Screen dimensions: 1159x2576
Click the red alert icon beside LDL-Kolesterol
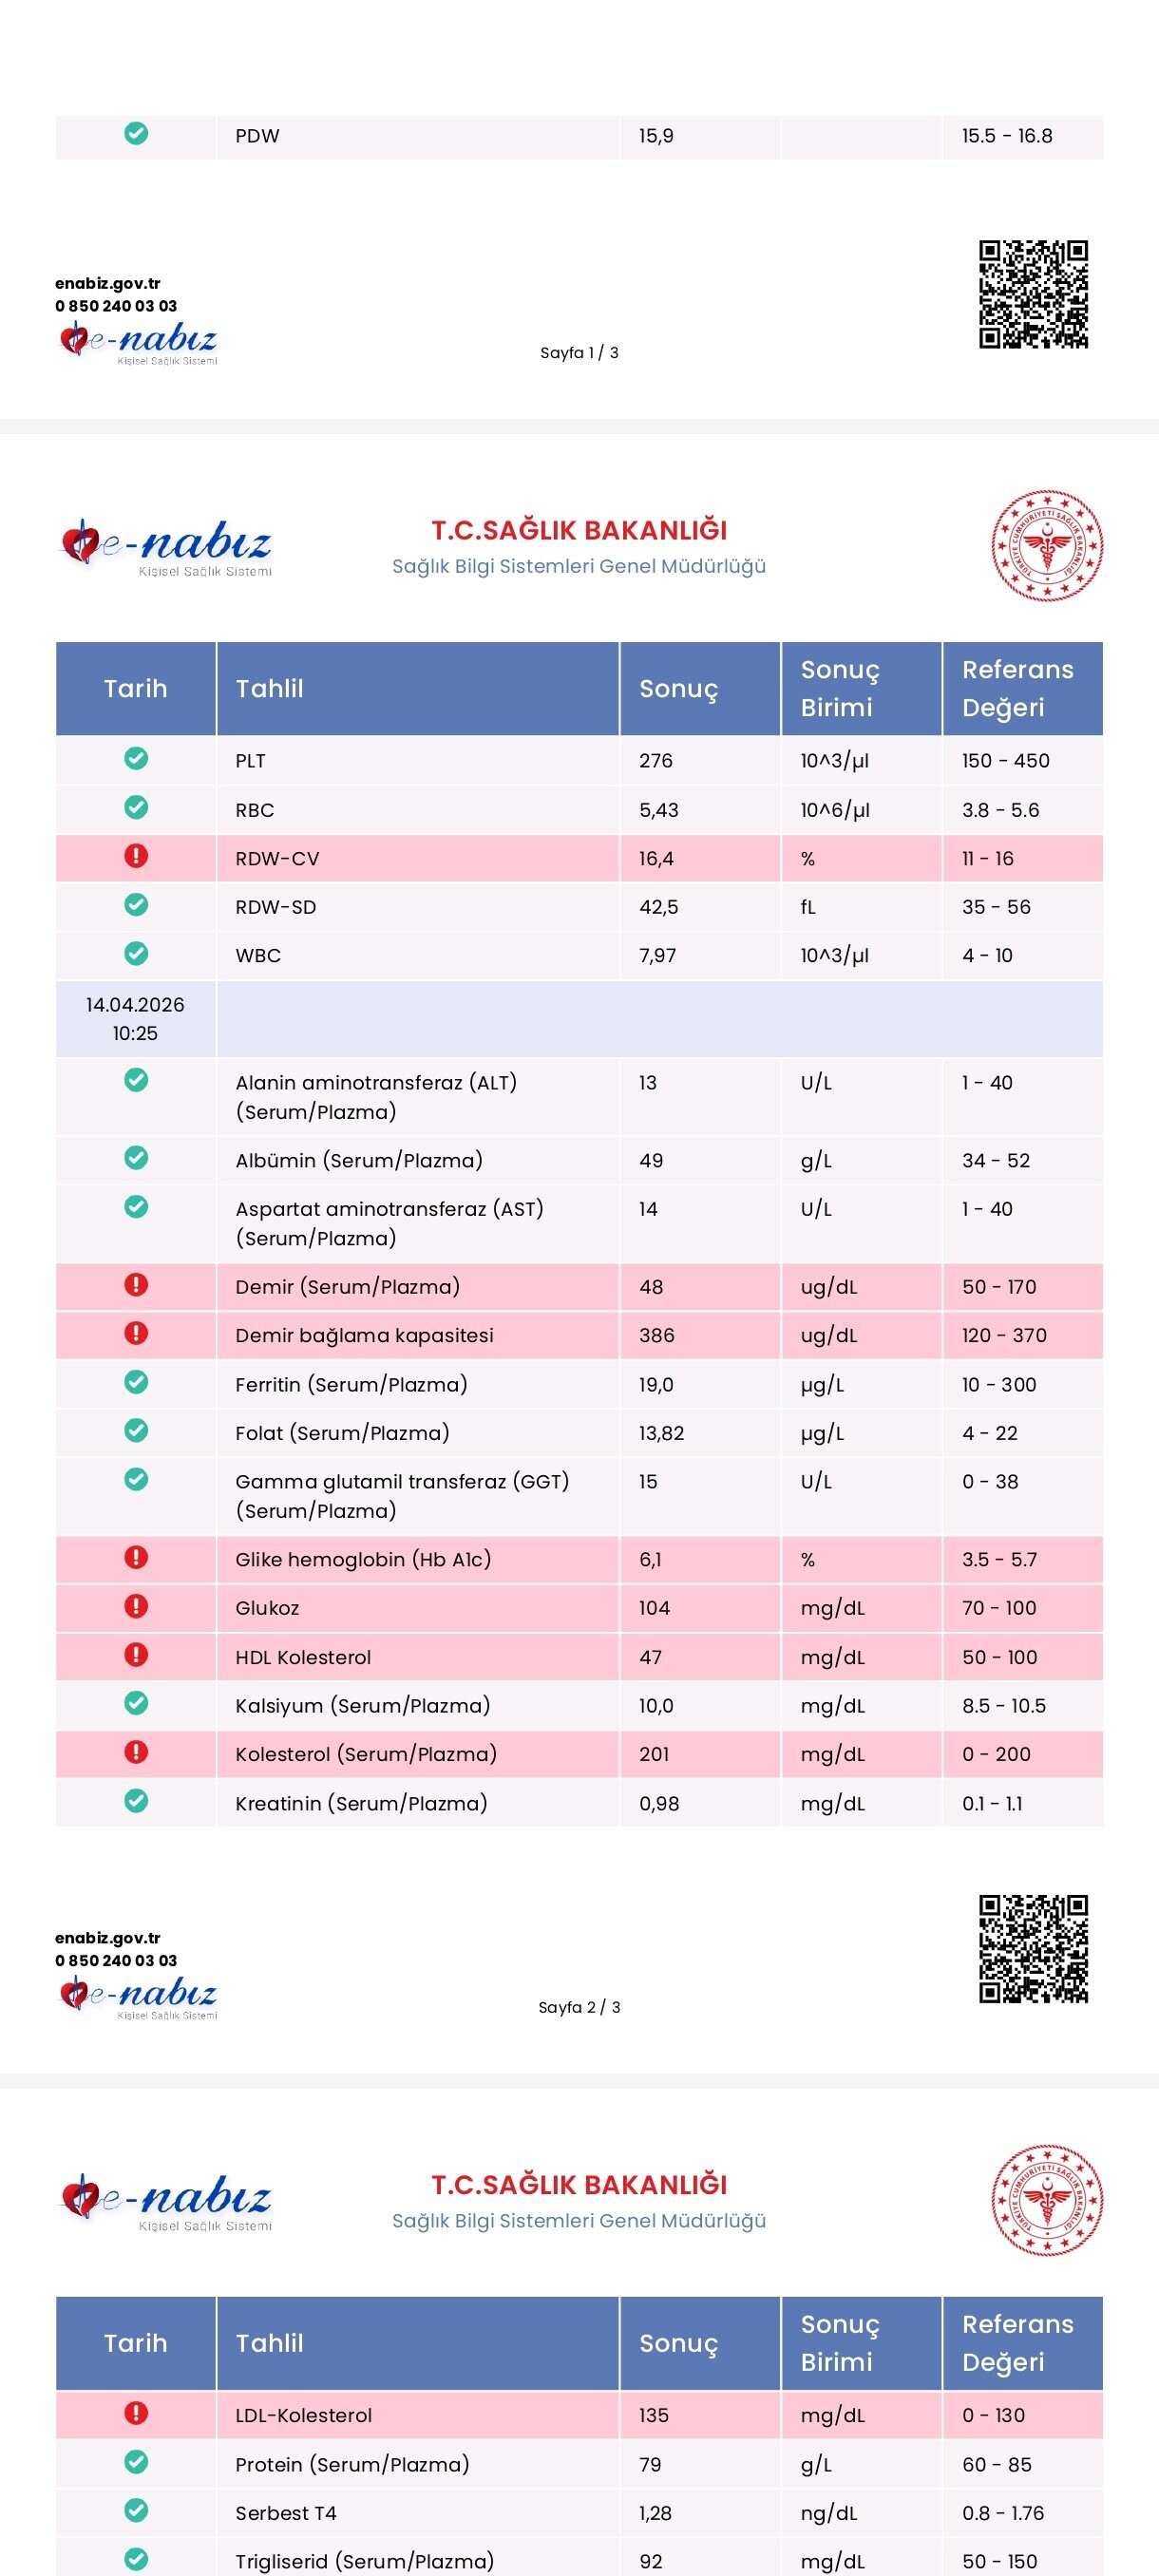[x=136, y=2413]
